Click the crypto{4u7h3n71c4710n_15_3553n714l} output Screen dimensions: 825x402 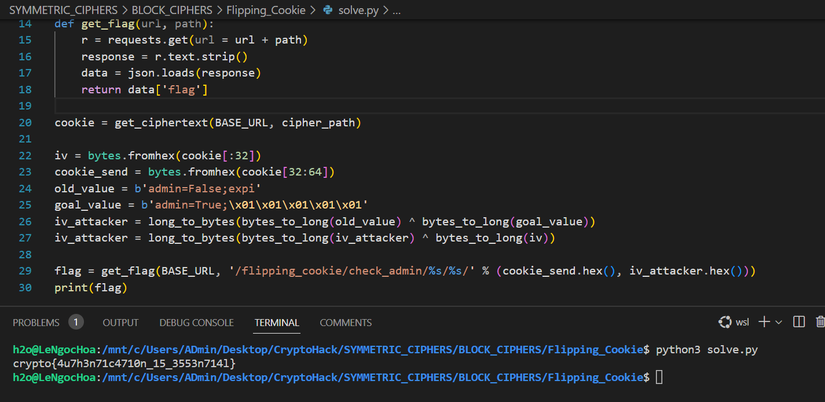125,364
